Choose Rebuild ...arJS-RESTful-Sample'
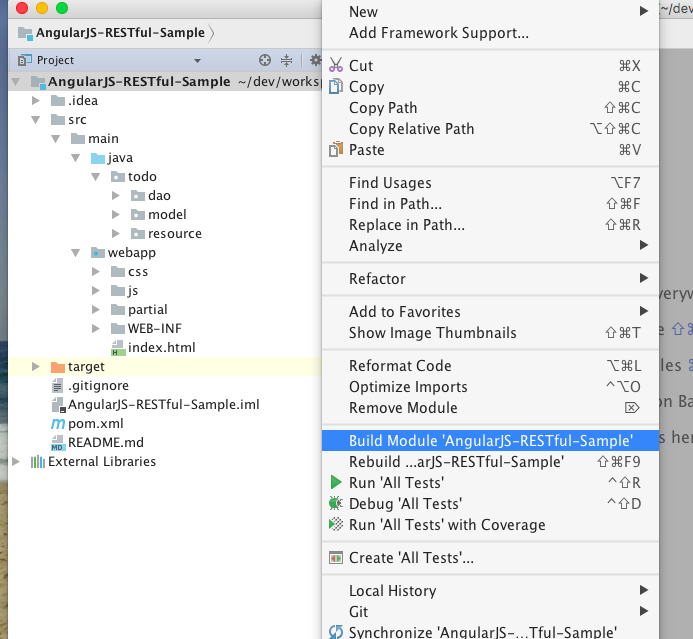Screen dimensions: 693x639 [490, 461]
